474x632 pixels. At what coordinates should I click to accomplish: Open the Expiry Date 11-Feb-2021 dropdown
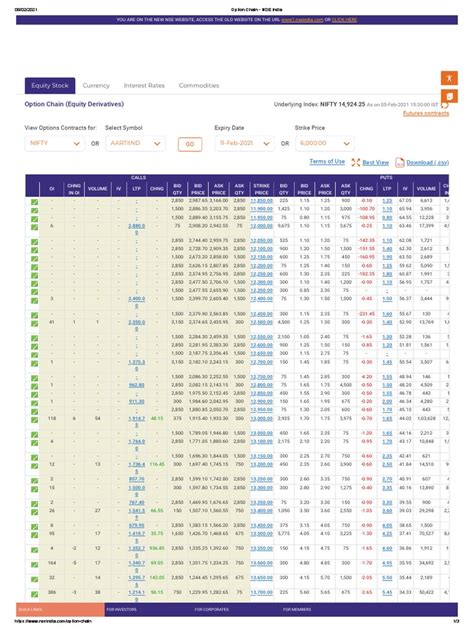pyautogui.click(x=244, y=143)
